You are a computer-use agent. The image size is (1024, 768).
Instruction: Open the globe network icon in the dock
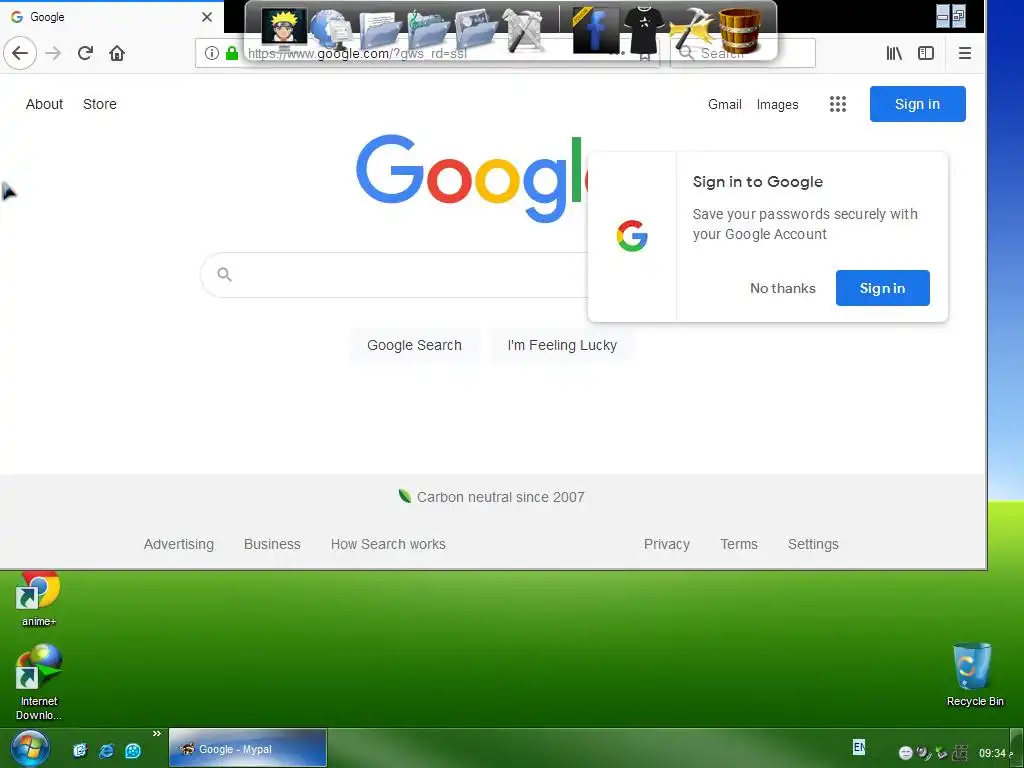click(x=332, y=30)
